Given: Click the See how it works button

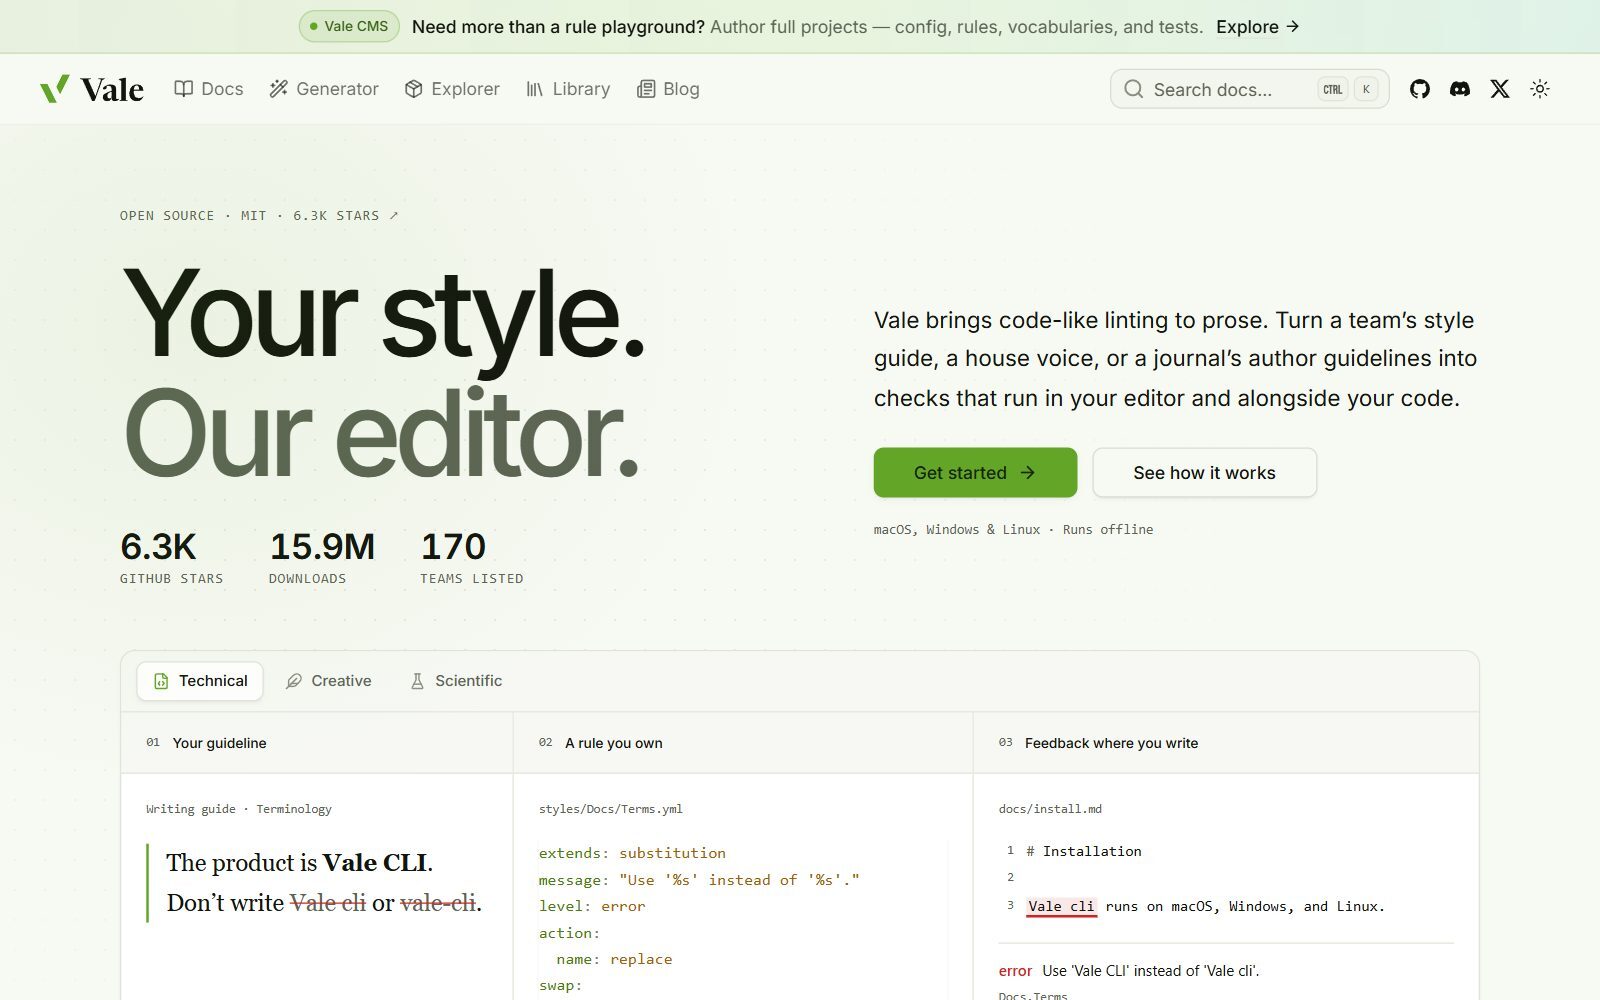Looking at the screenshot, I should pyautogui.click(x=1204, y=472).
